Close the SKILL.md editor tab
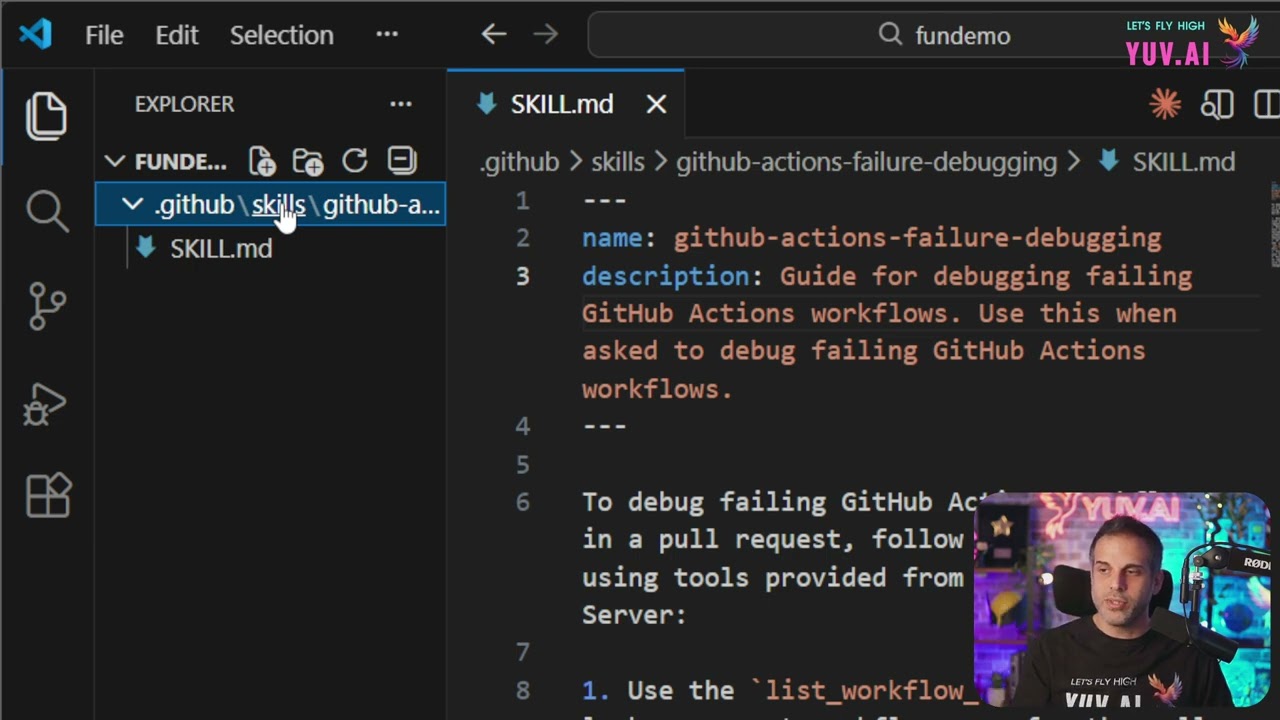 point(656,104)
